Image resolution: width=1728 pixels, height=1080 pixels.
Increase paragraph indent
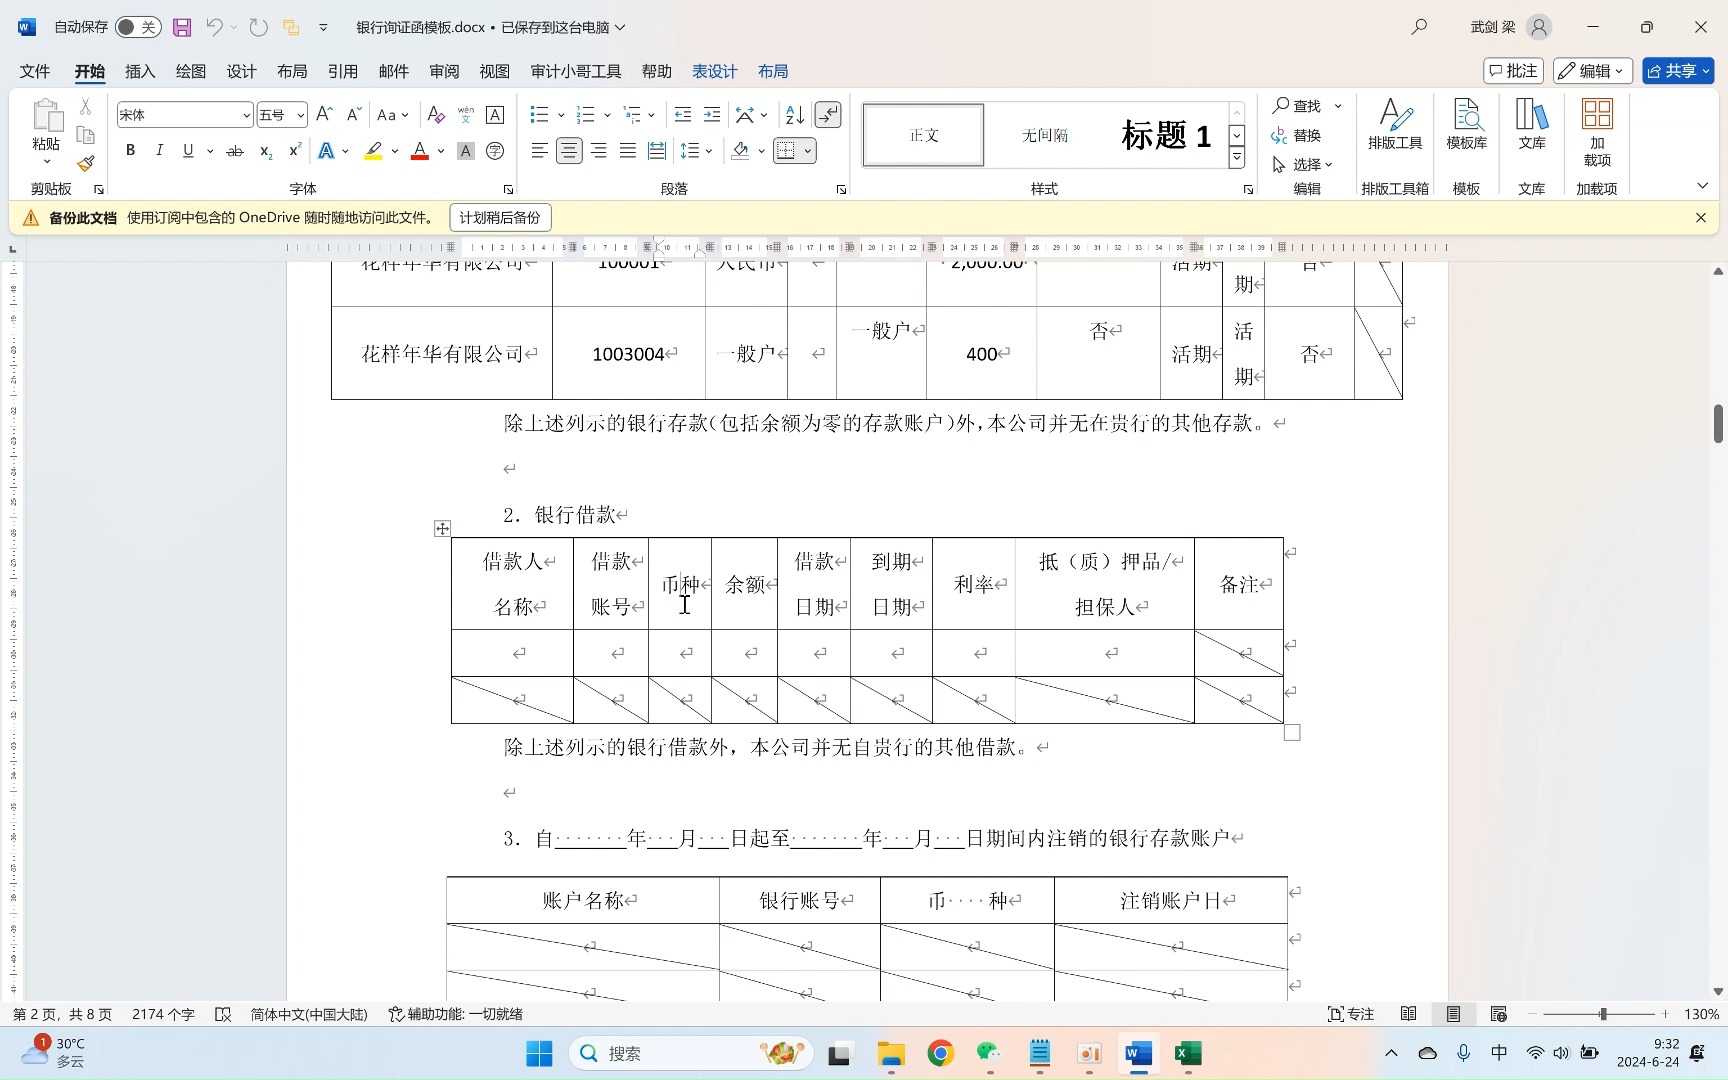click(712, 115)
